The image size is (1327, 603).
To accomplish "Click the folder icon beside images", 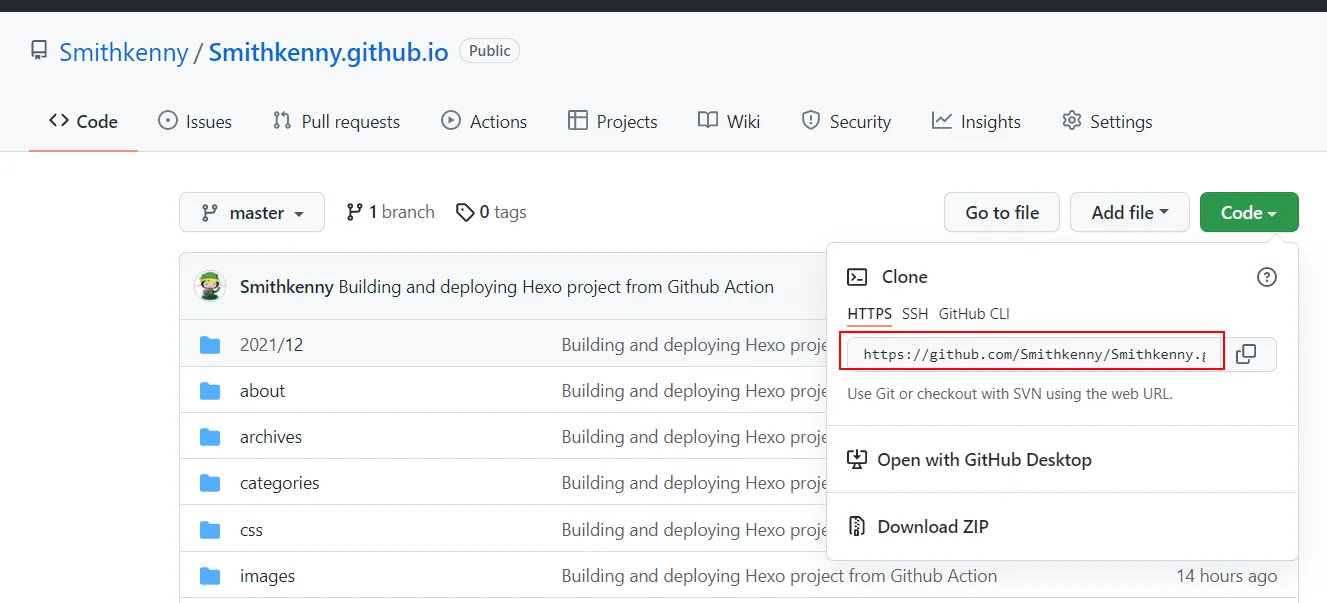I will (x=210, y=576).
